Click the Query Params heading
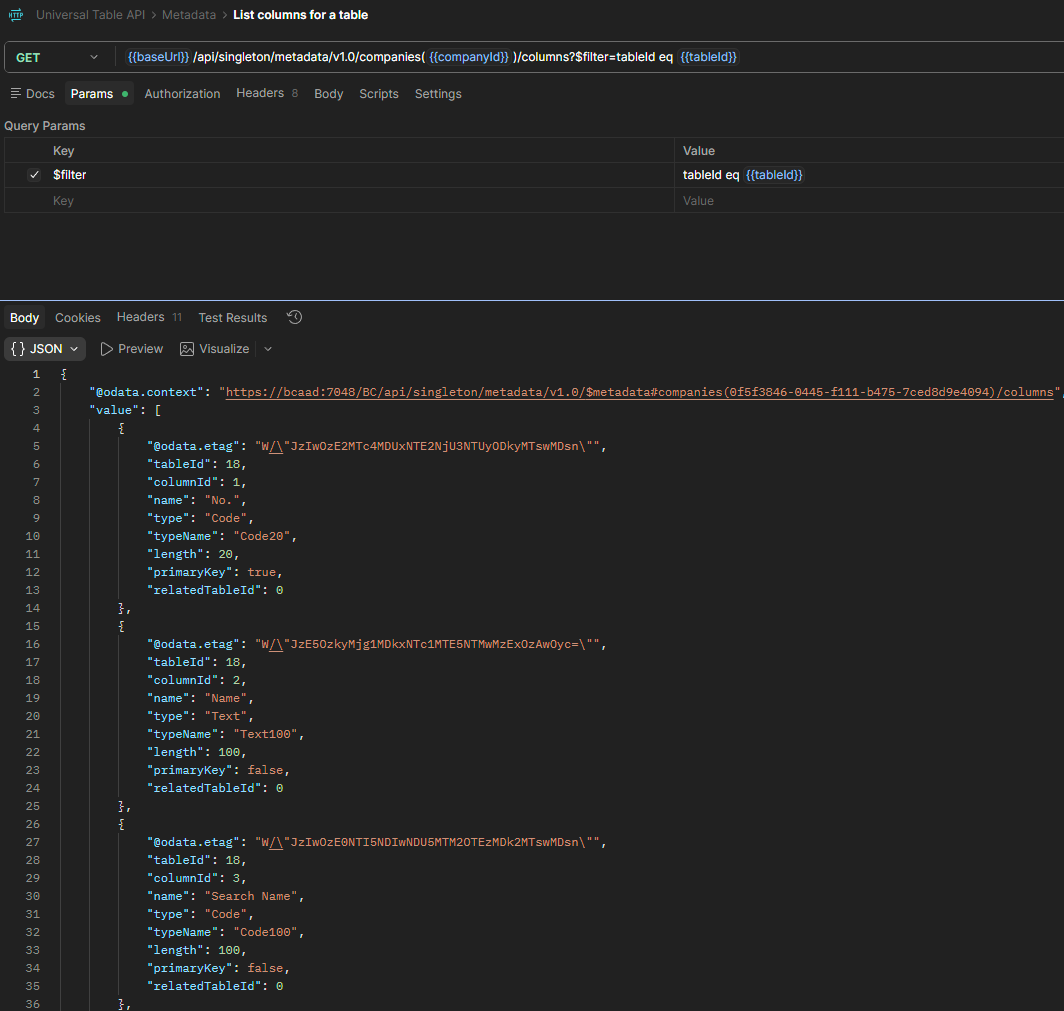The height and width of the screenshot is (1011, 1064). coord(45,126)
